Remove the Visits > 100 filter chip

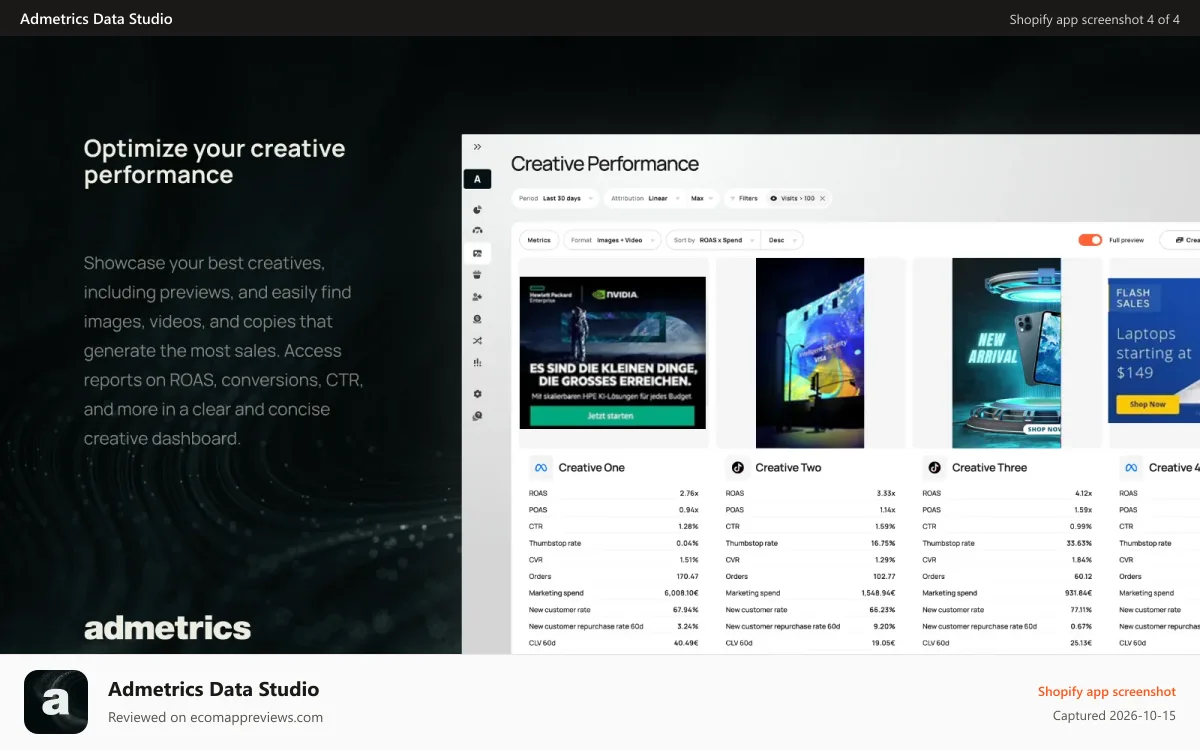click(823, 198)
